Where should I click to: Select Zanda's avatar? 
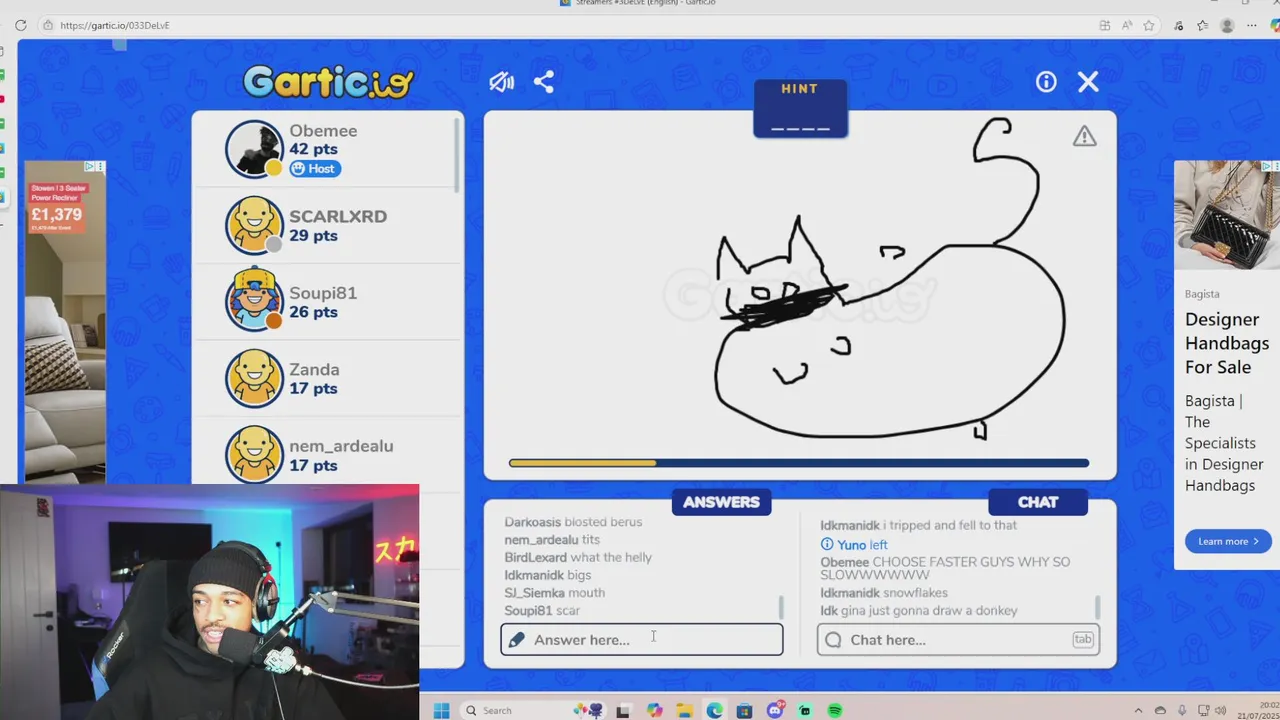(x=254, y=378)
